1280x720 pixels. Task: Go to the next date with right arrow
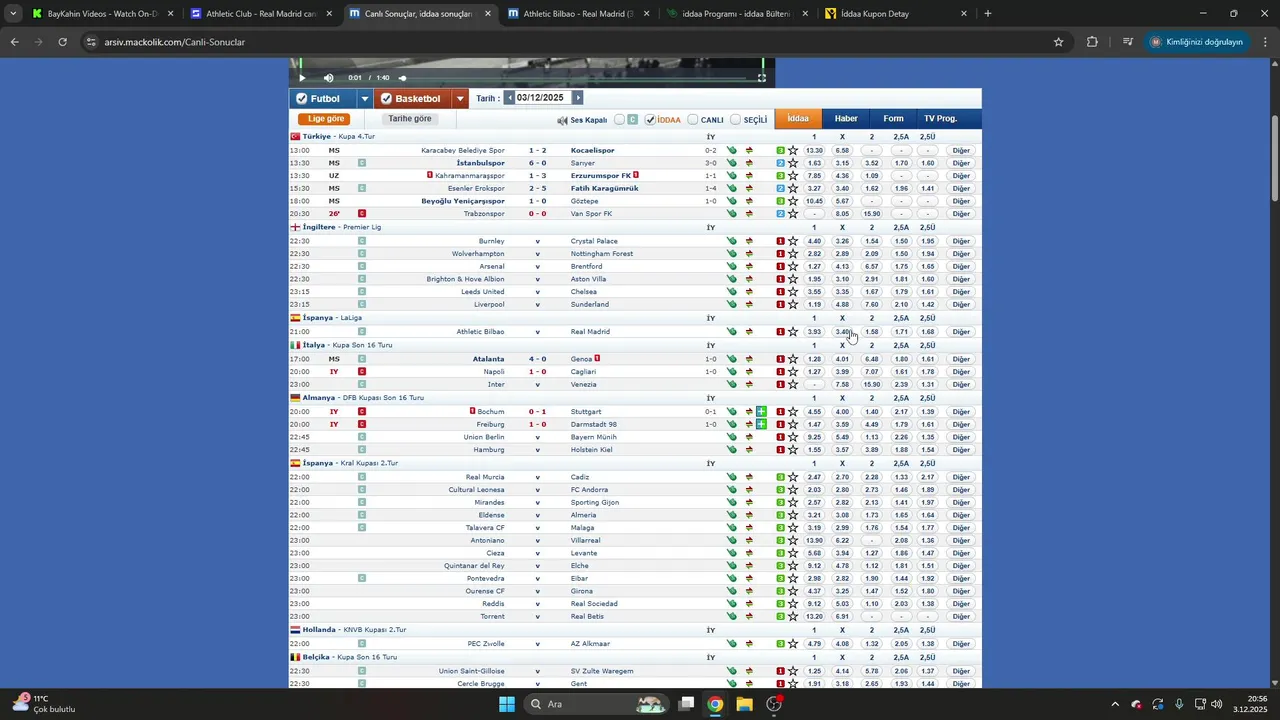pyautogui.click(x=577, y=98)
